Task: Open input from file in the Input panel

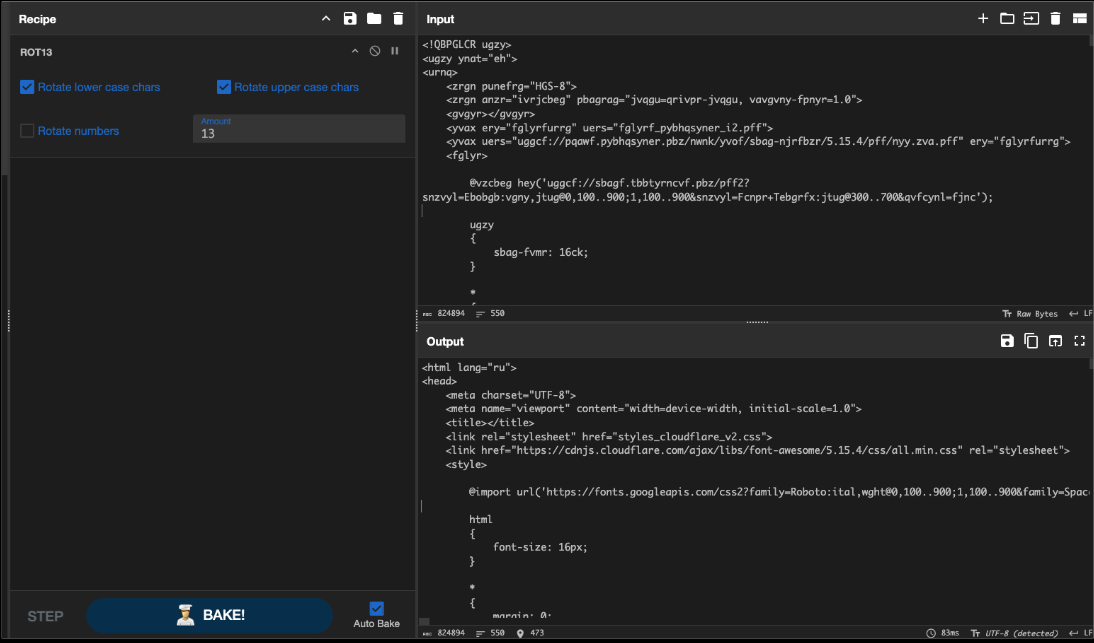Action: point(1007,18)
